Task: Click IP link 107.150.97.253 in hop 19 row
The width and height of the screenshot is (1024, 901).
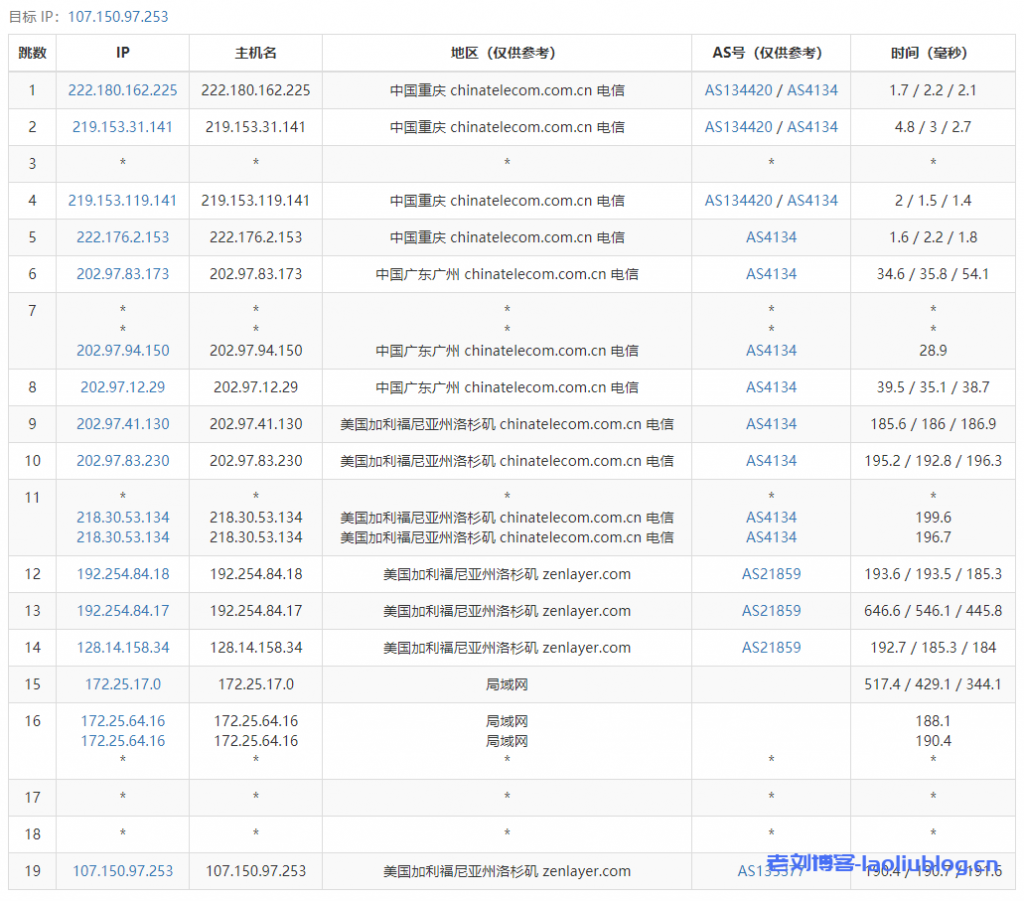Action: click(x=123, y=871)
